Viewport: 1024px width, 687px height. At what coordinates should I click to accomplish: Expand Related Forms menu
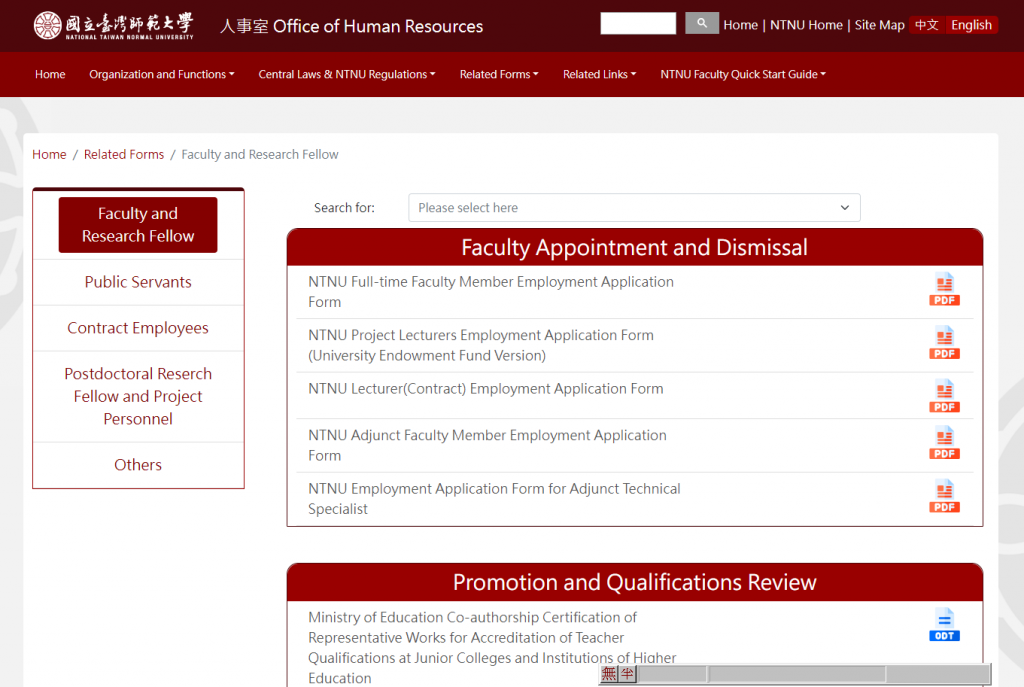coord(499,74)
